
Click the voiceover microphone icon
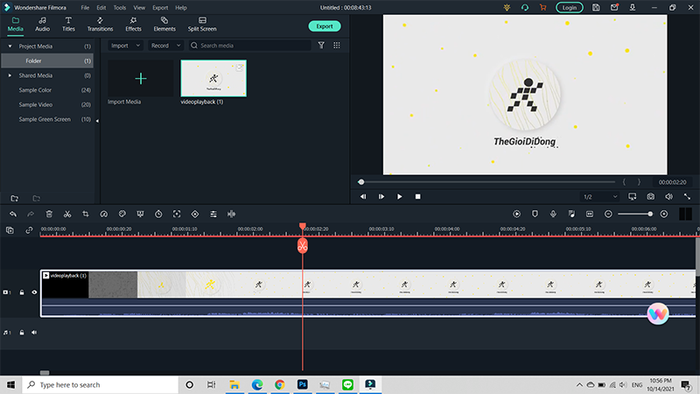(x=553, y=214)
